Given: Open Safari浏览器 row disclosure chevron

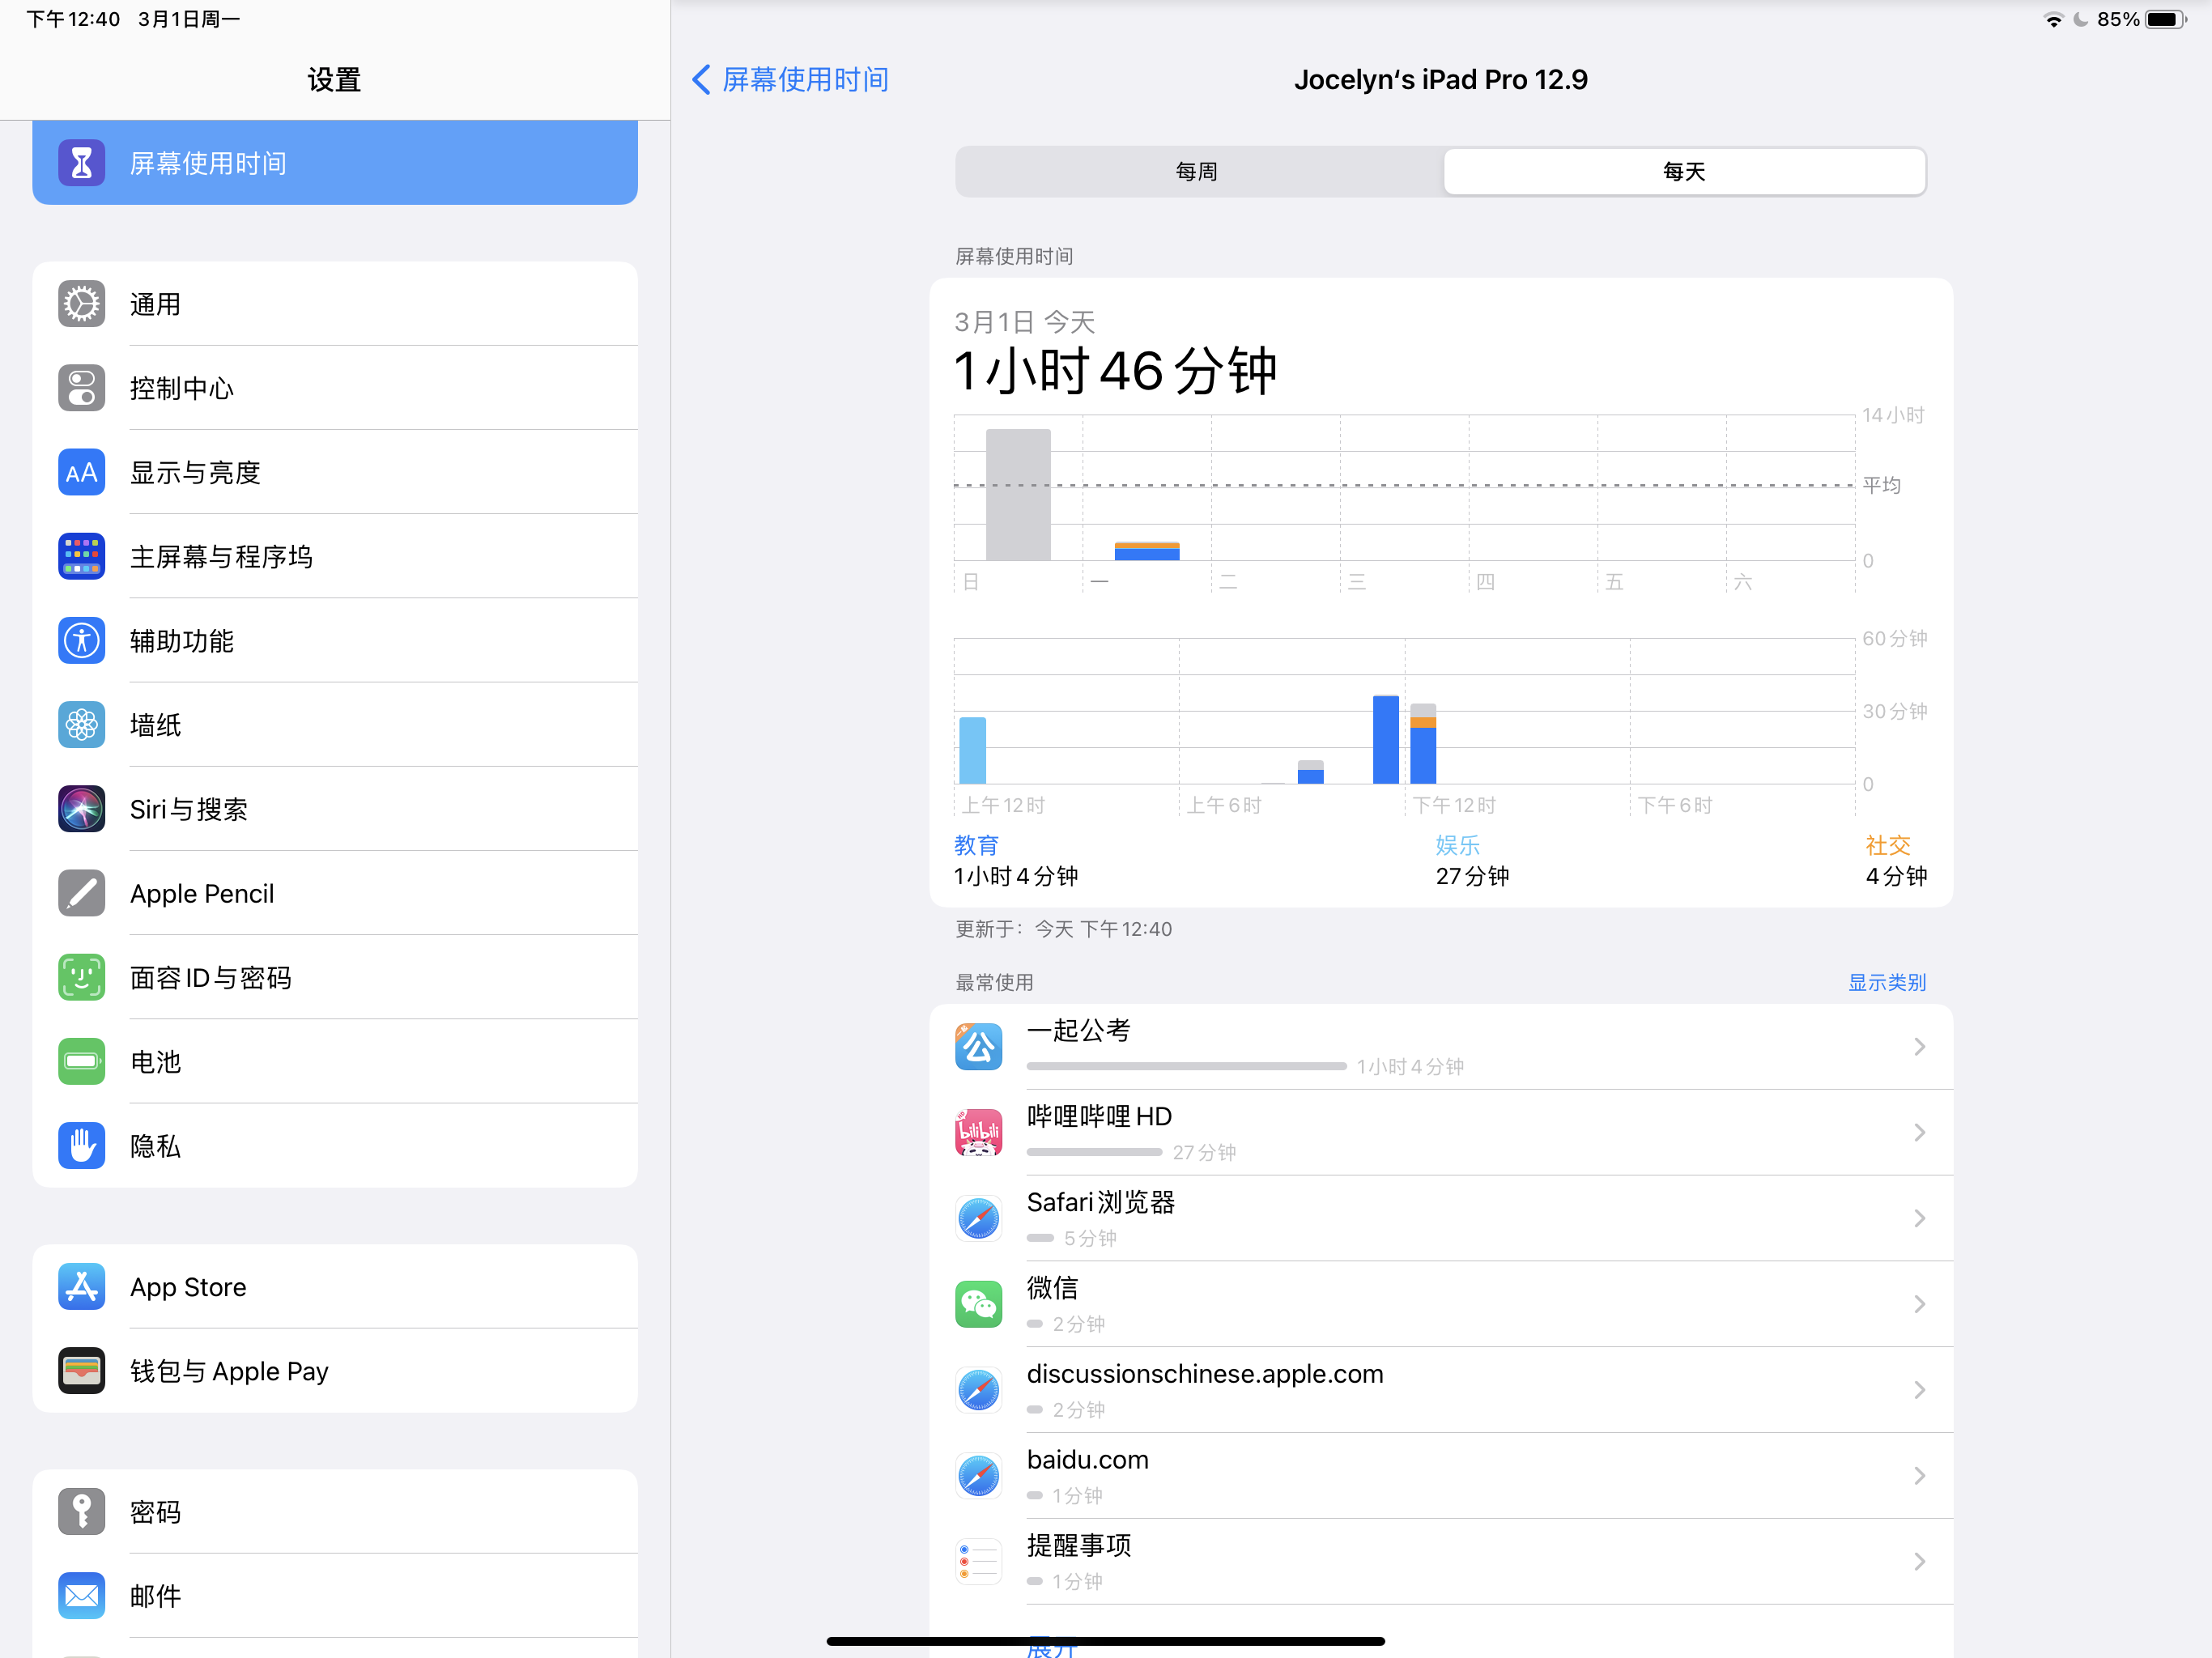Looking at the screenshot, I should pos(1919,1218).
